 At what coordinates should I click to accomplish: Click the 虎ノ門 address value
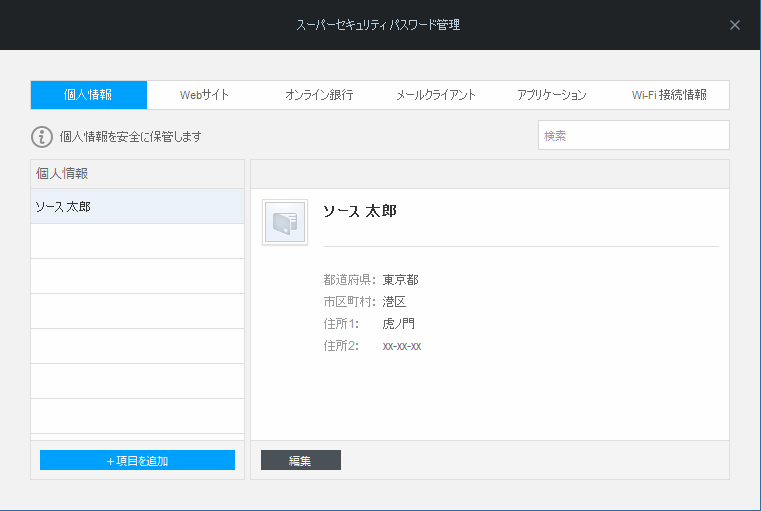[398, 324]
